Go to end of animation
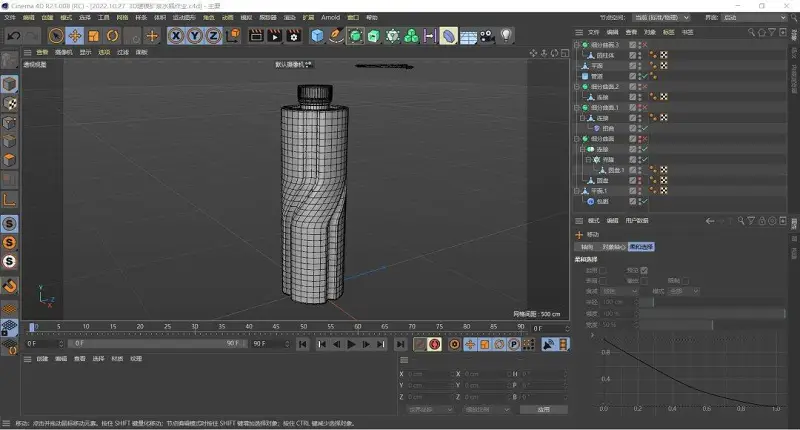This screenshot has width=800, height=430. [x=401, y=344]
